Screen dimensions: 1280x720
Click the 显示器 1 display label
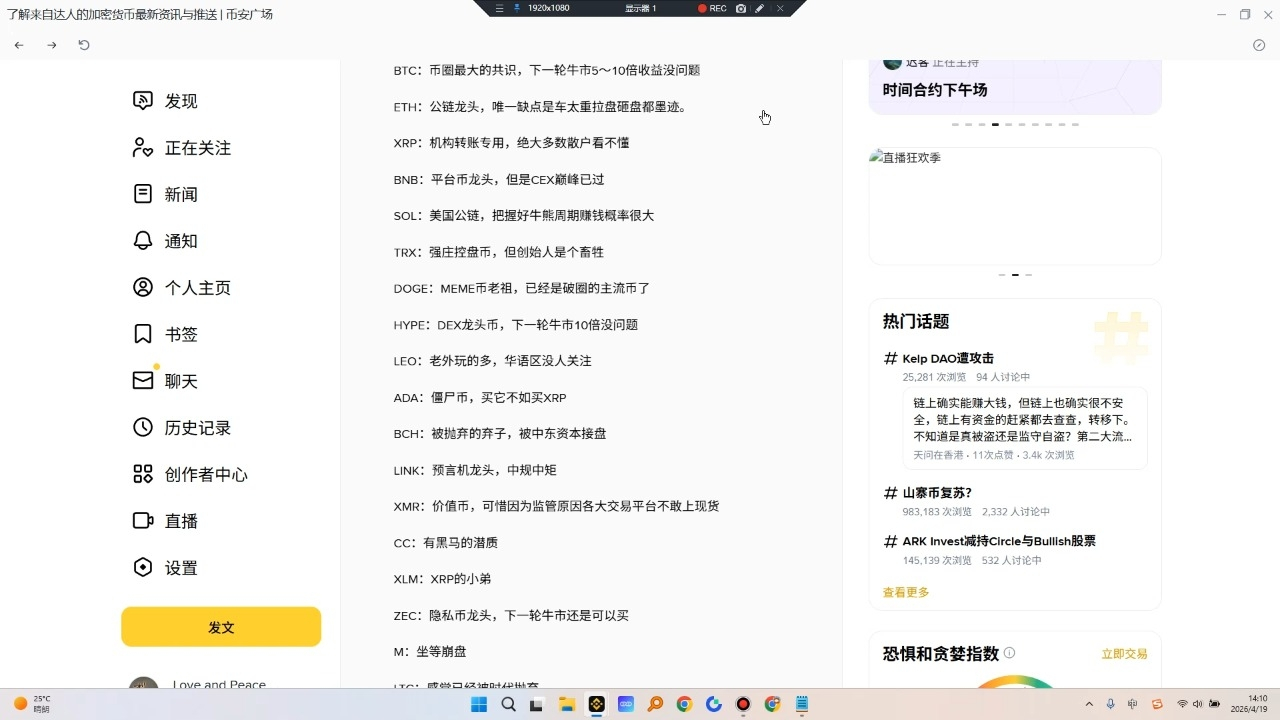(641, 8)
